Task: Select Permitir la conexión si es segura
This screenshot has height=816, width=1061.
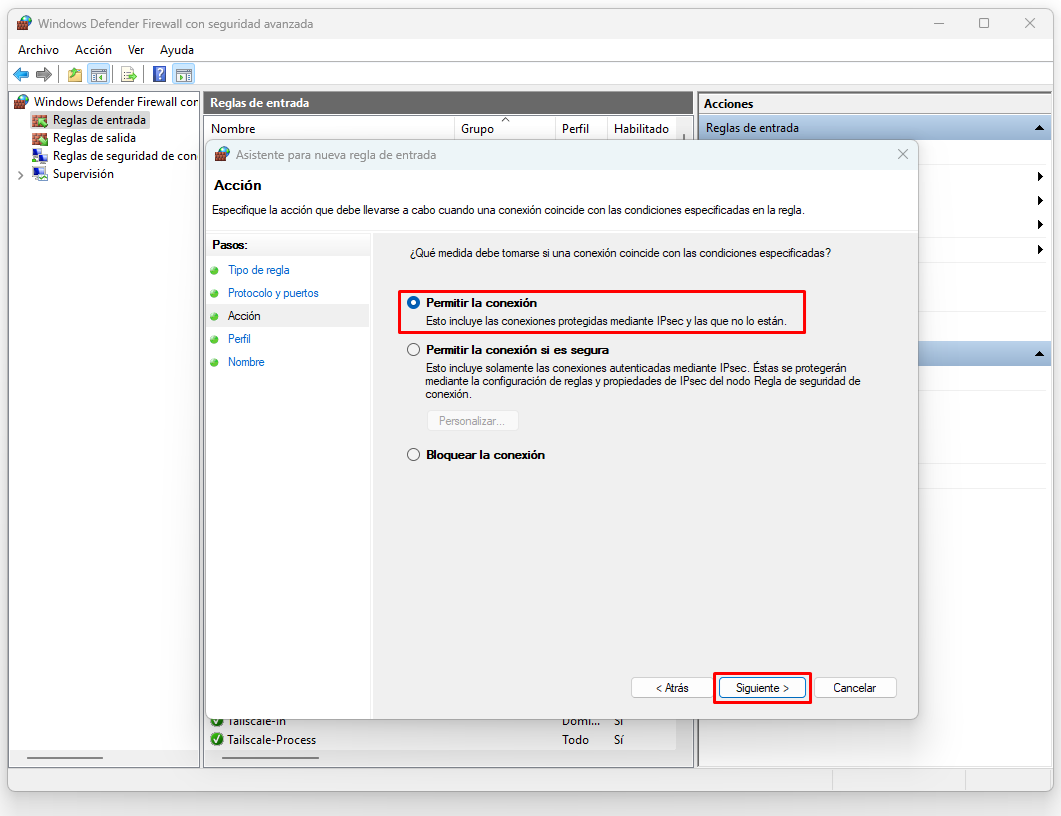Action: pyautogui.click(x=413, y=350)
